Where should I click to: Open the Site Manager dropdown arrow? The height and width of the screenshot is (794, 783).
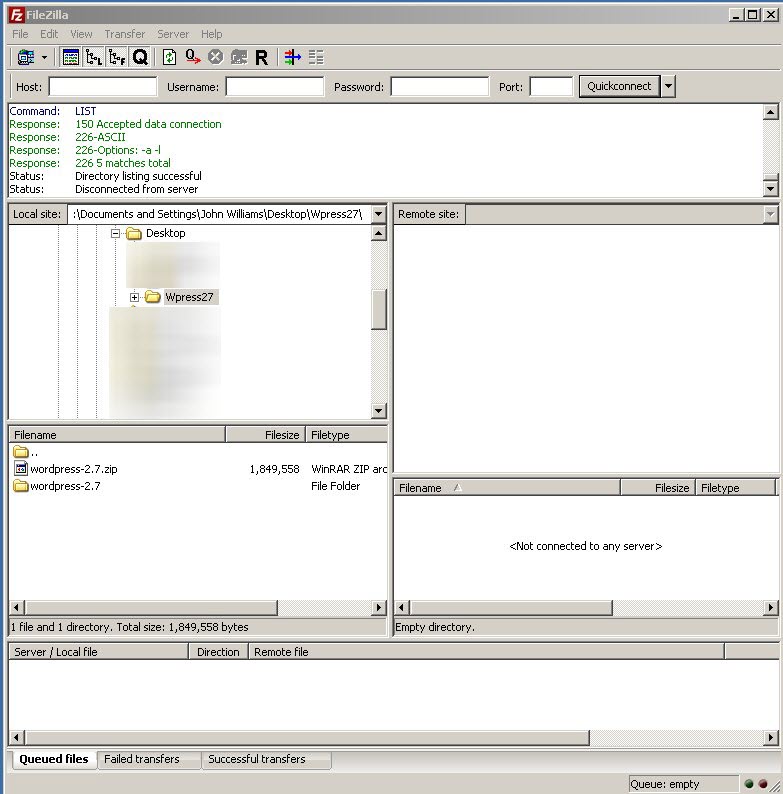coord(44,58)
